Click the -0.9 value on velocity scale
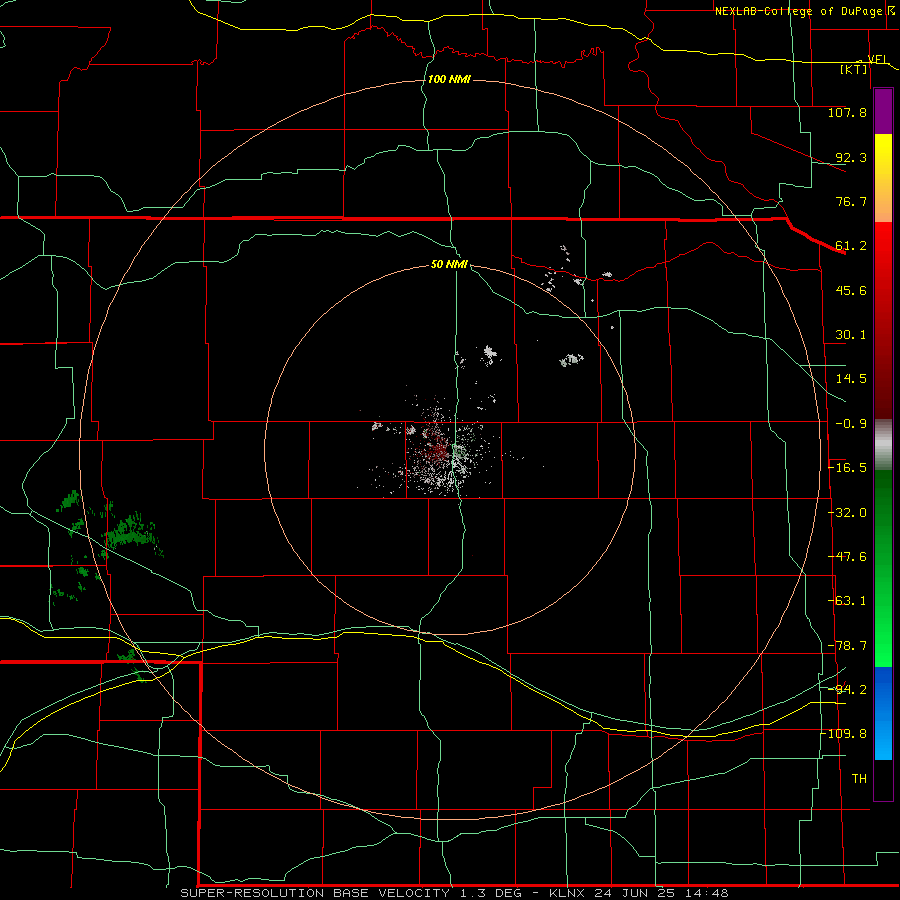Image resolution: width=900 pixels, height=900 pixels. 851,424
